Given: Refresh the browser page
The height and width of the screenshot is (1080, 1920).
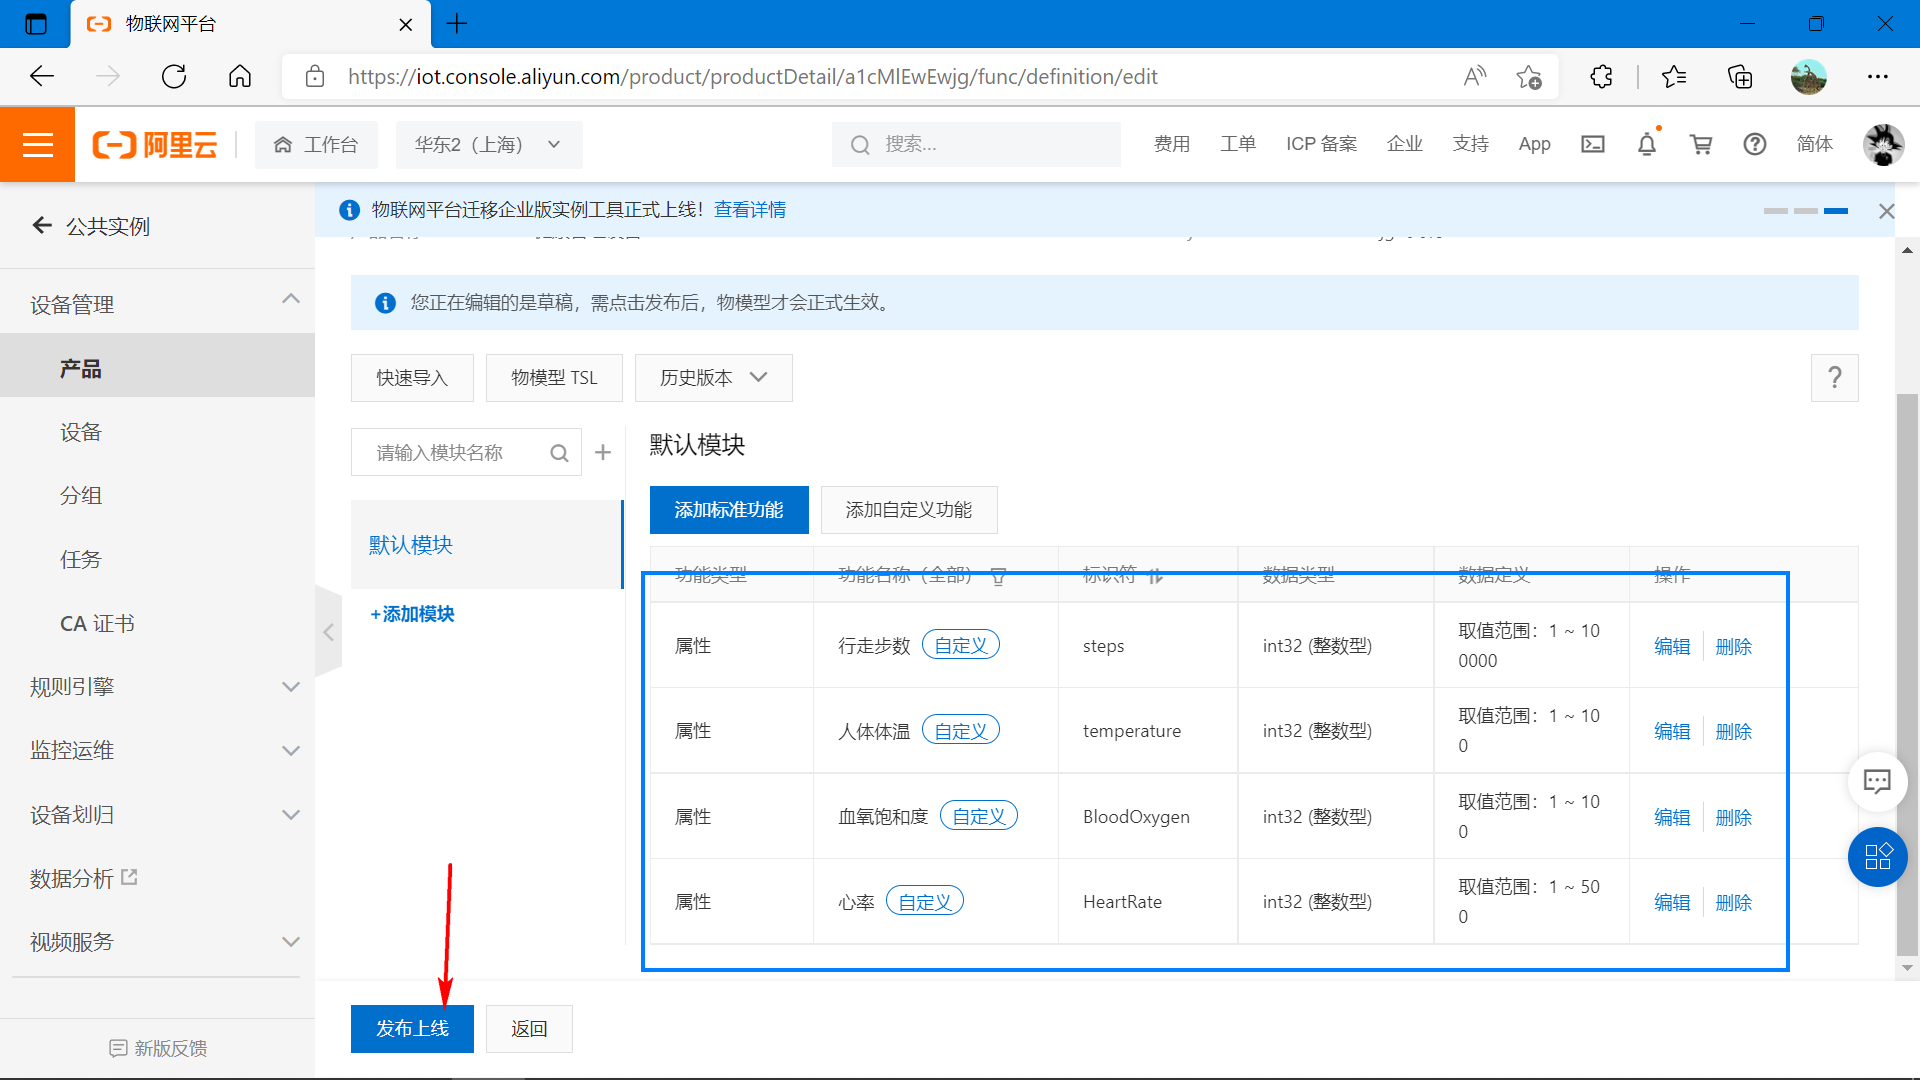Looking at the screenshot, I should pos(174,77).
